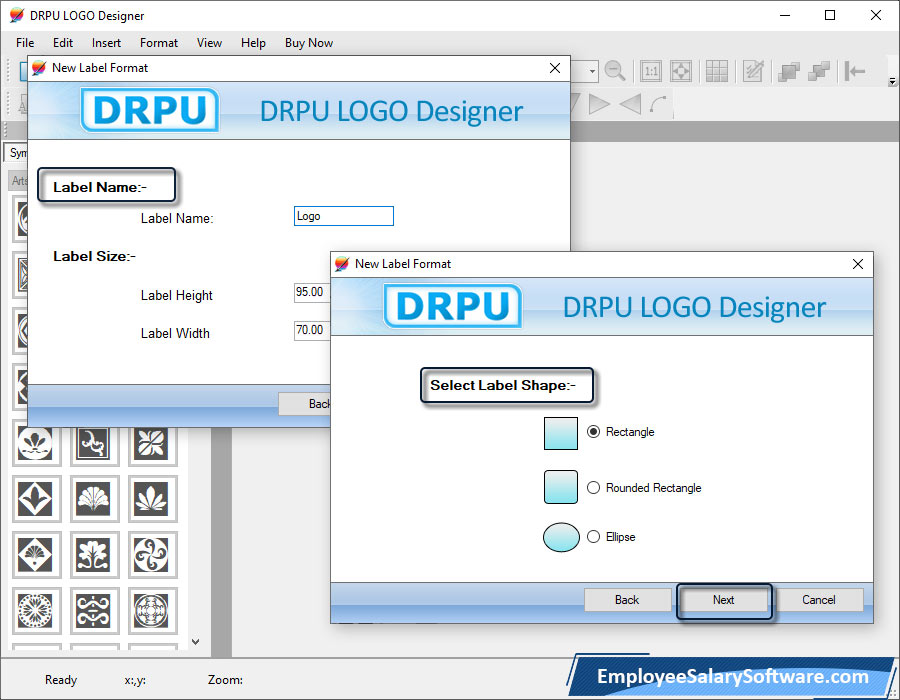Screen dimensions: 900x700
Task: Click the Label Name field containing Logo
Action: pos(344,216)
